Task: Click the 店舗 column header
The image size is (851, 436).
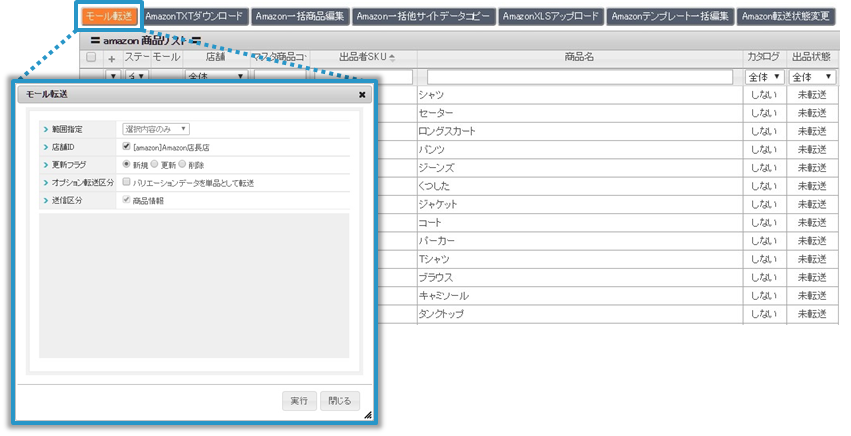Action: pyautogui.click(x=215, y=57)
